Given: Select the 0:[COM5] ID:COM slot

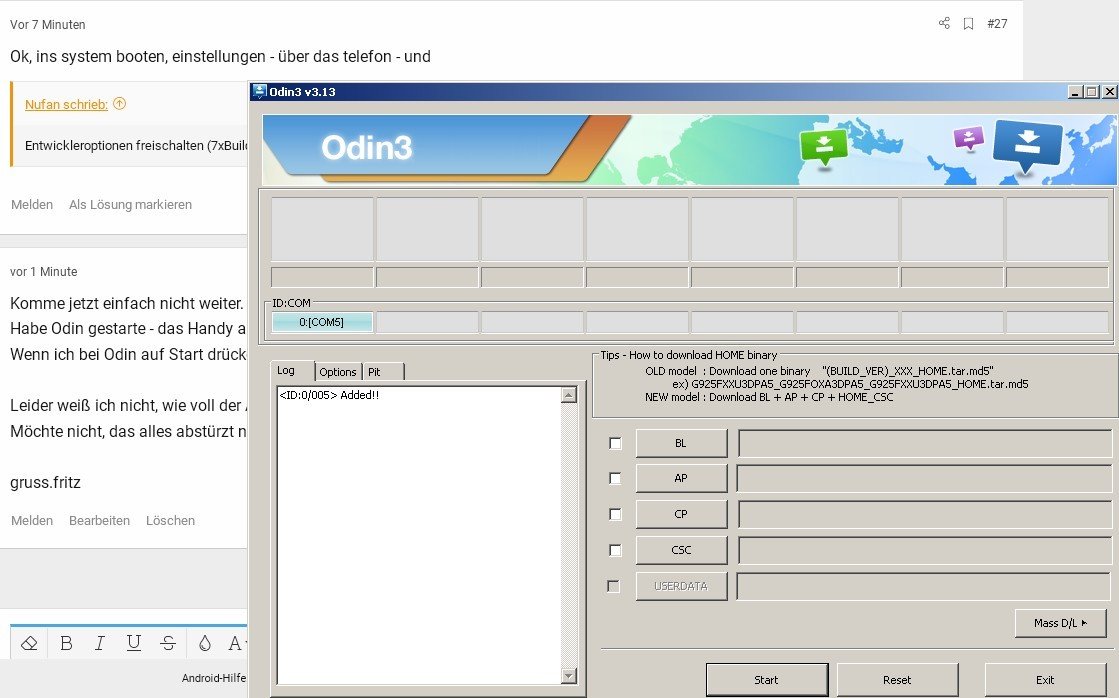Looking at the screenshot, I should point(322,323).
